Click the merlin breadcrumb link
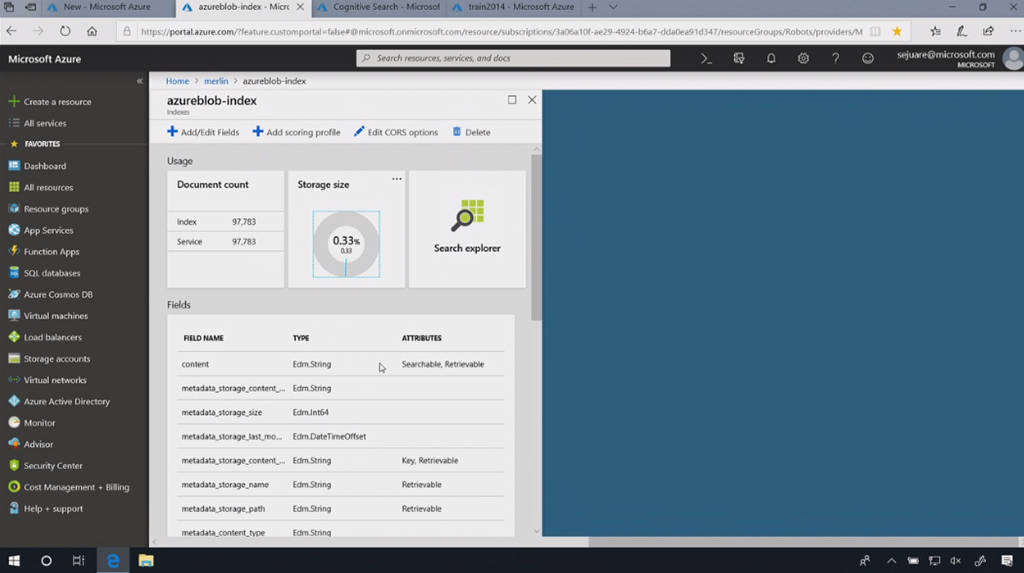1024x573 pixels. [216, 81]
